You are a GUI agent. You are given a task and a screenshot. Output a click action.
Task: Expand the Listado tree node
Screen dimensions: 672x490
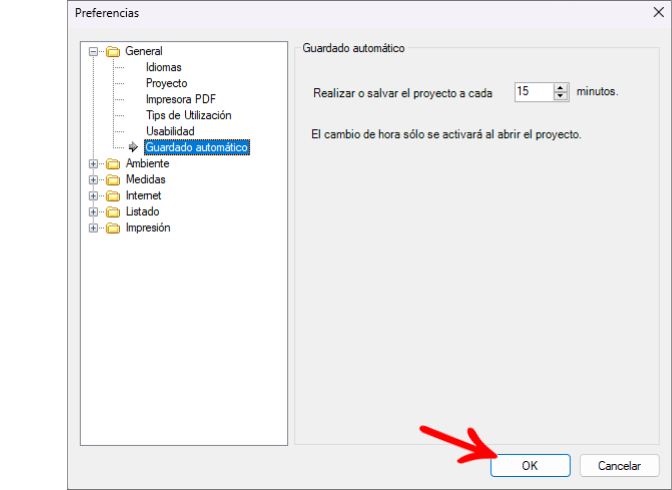pos(93,212)
